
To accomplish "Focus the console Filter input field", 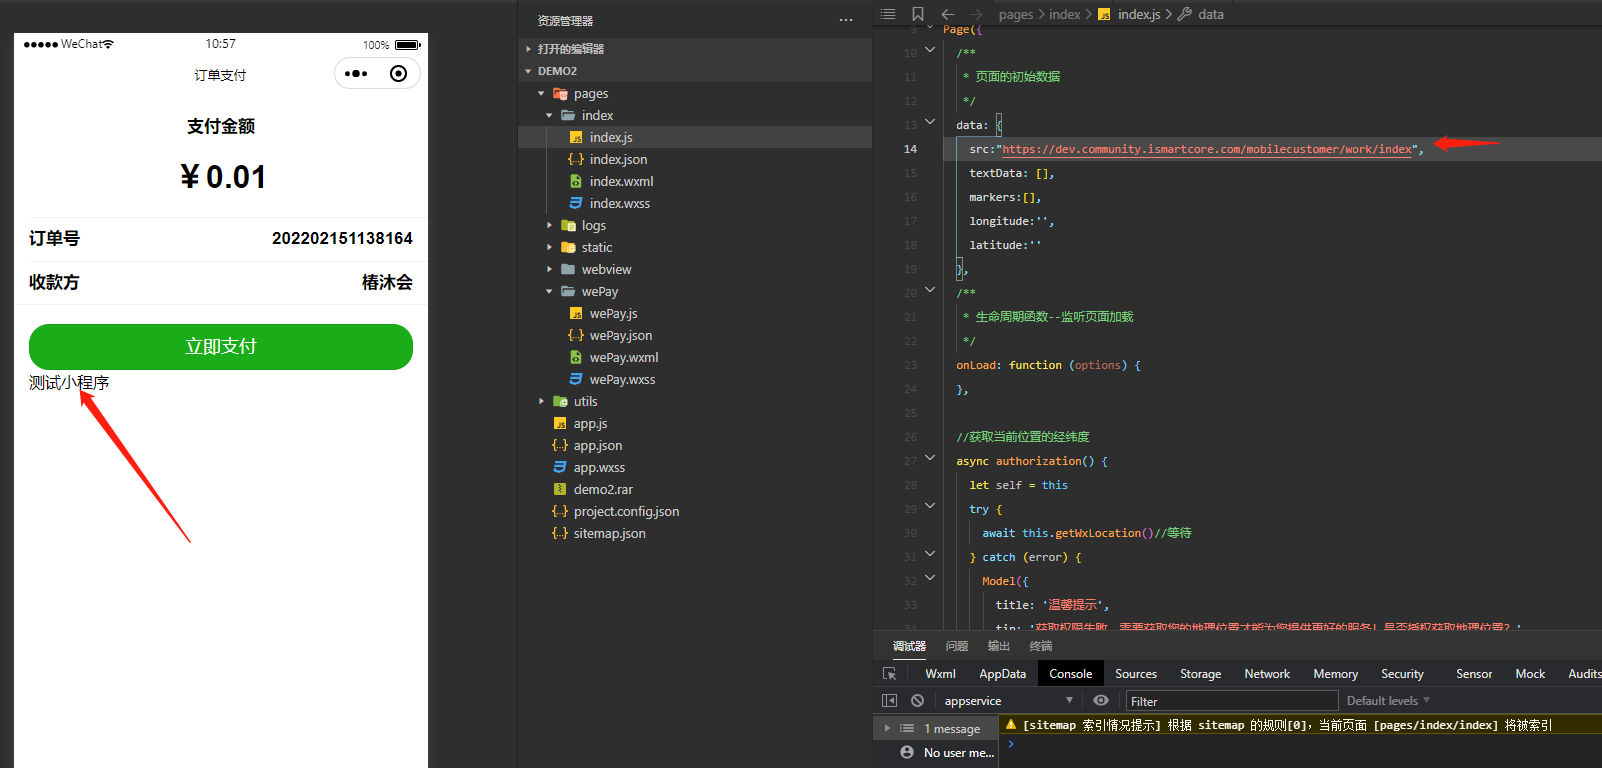I will [x=1232, y=701].
